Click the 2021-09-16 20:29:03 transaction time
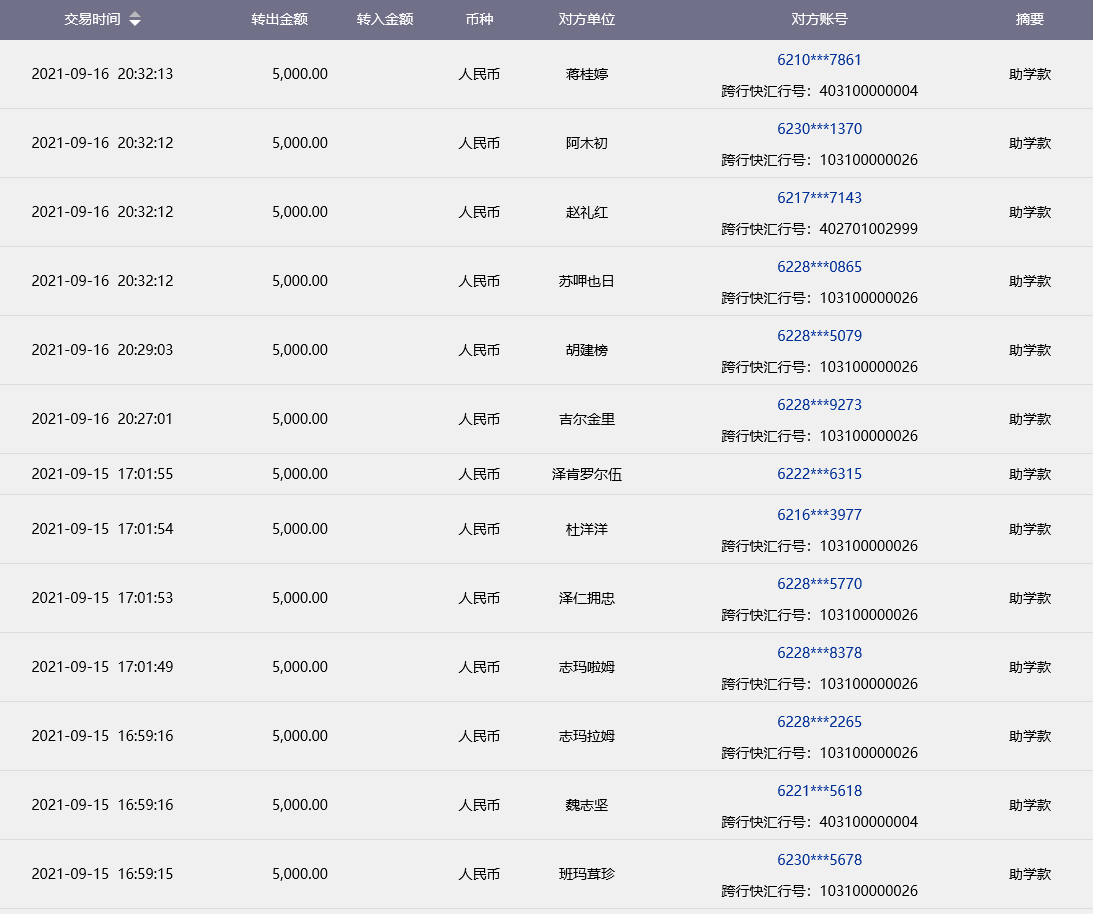Screen dimensions: 1093x914 tap(102, 350)
